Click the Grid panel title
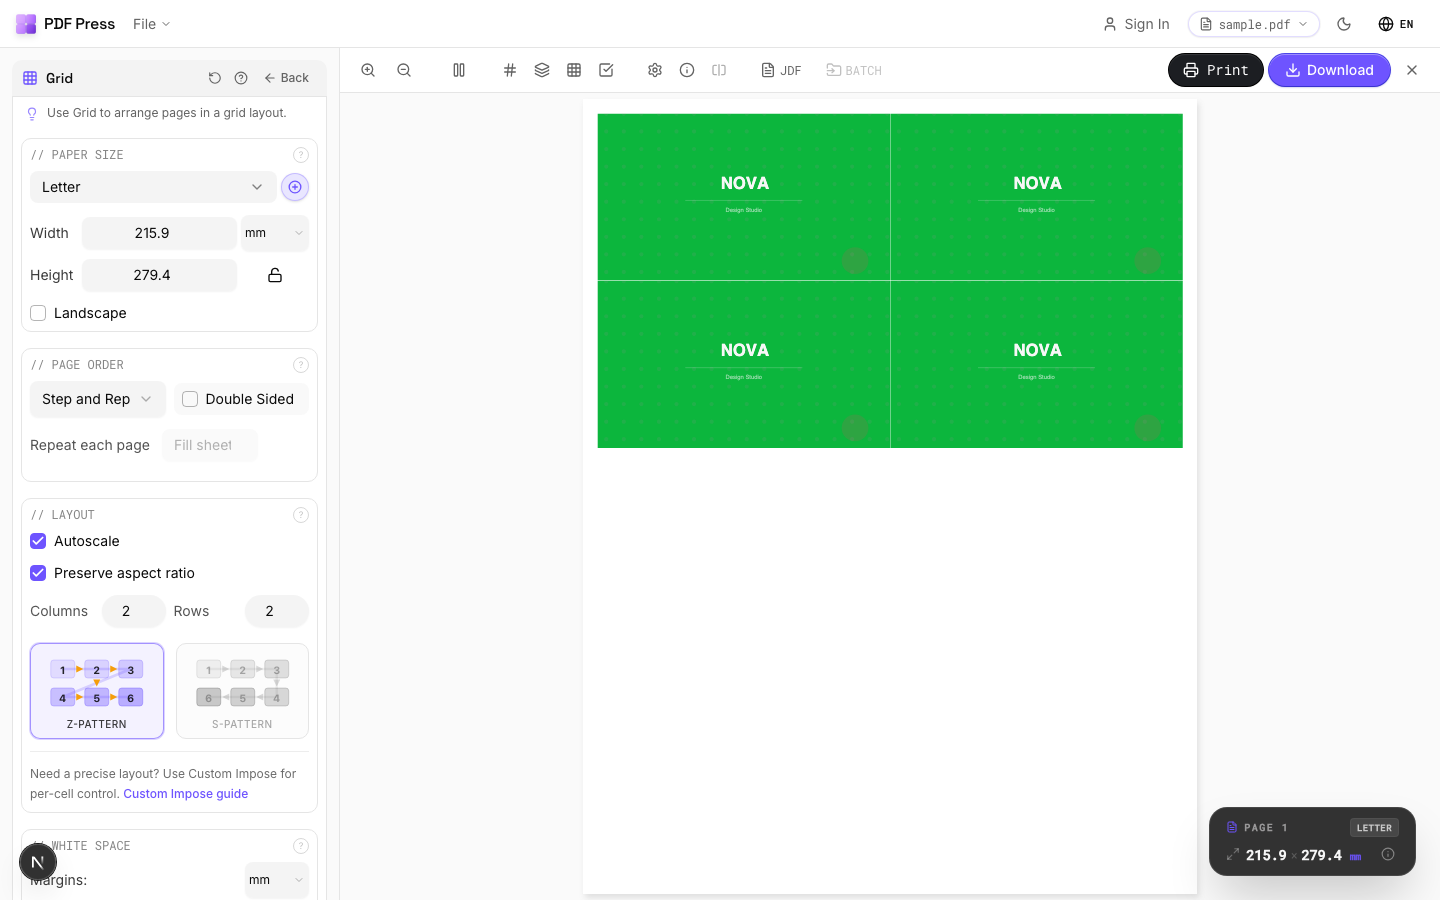The height and width of the screenshot is (900, 1440). point(59,78)
